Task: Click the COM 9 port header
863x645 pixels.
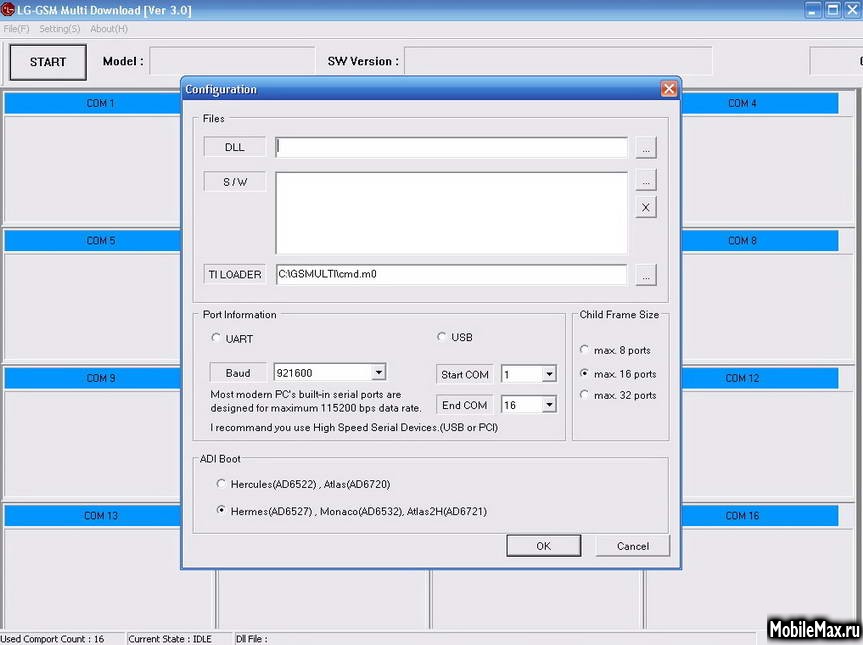Action: point(92,378)
